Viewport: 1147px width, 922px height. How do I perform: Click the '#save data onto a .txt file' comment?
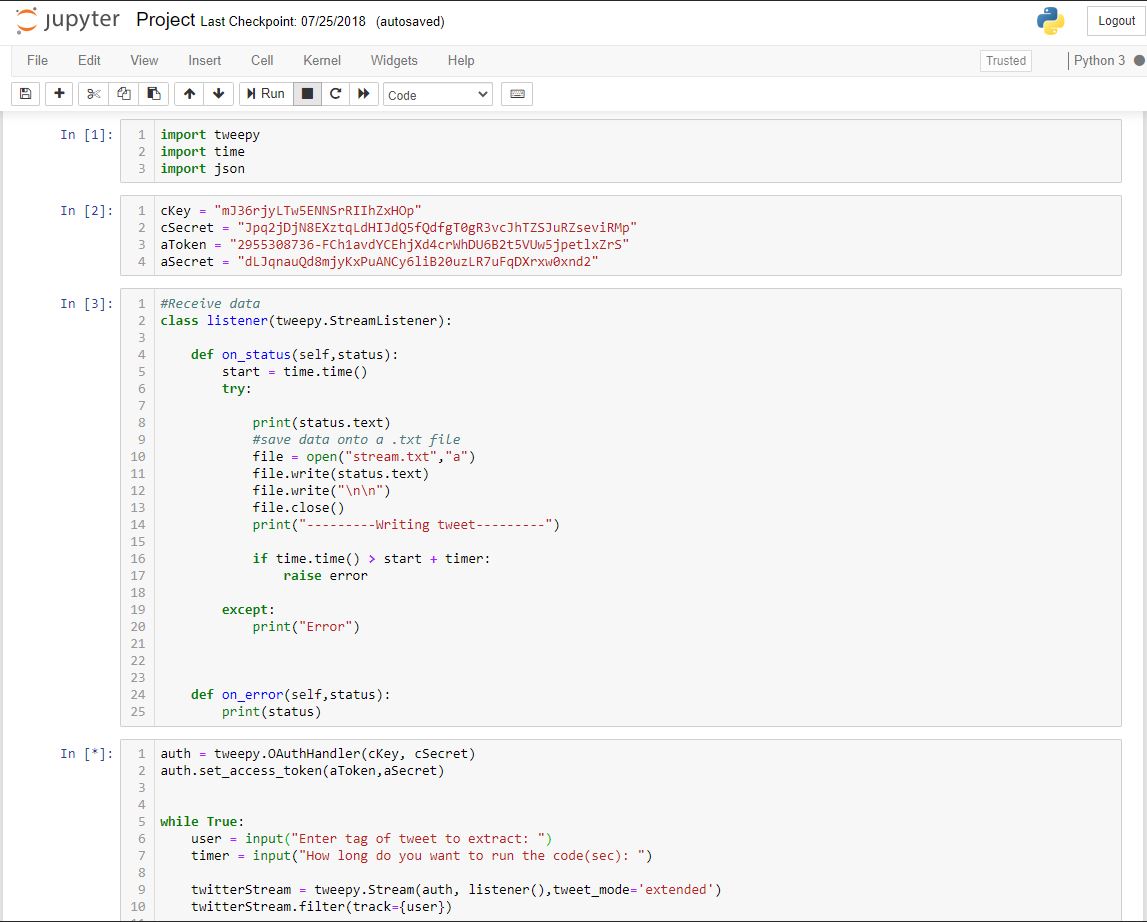tap(356, 440)
